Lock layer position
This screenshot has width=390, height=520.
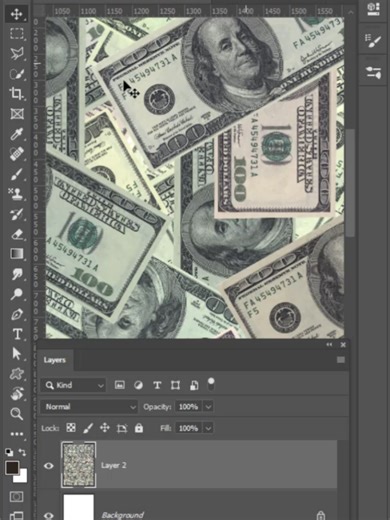(105, 428)
